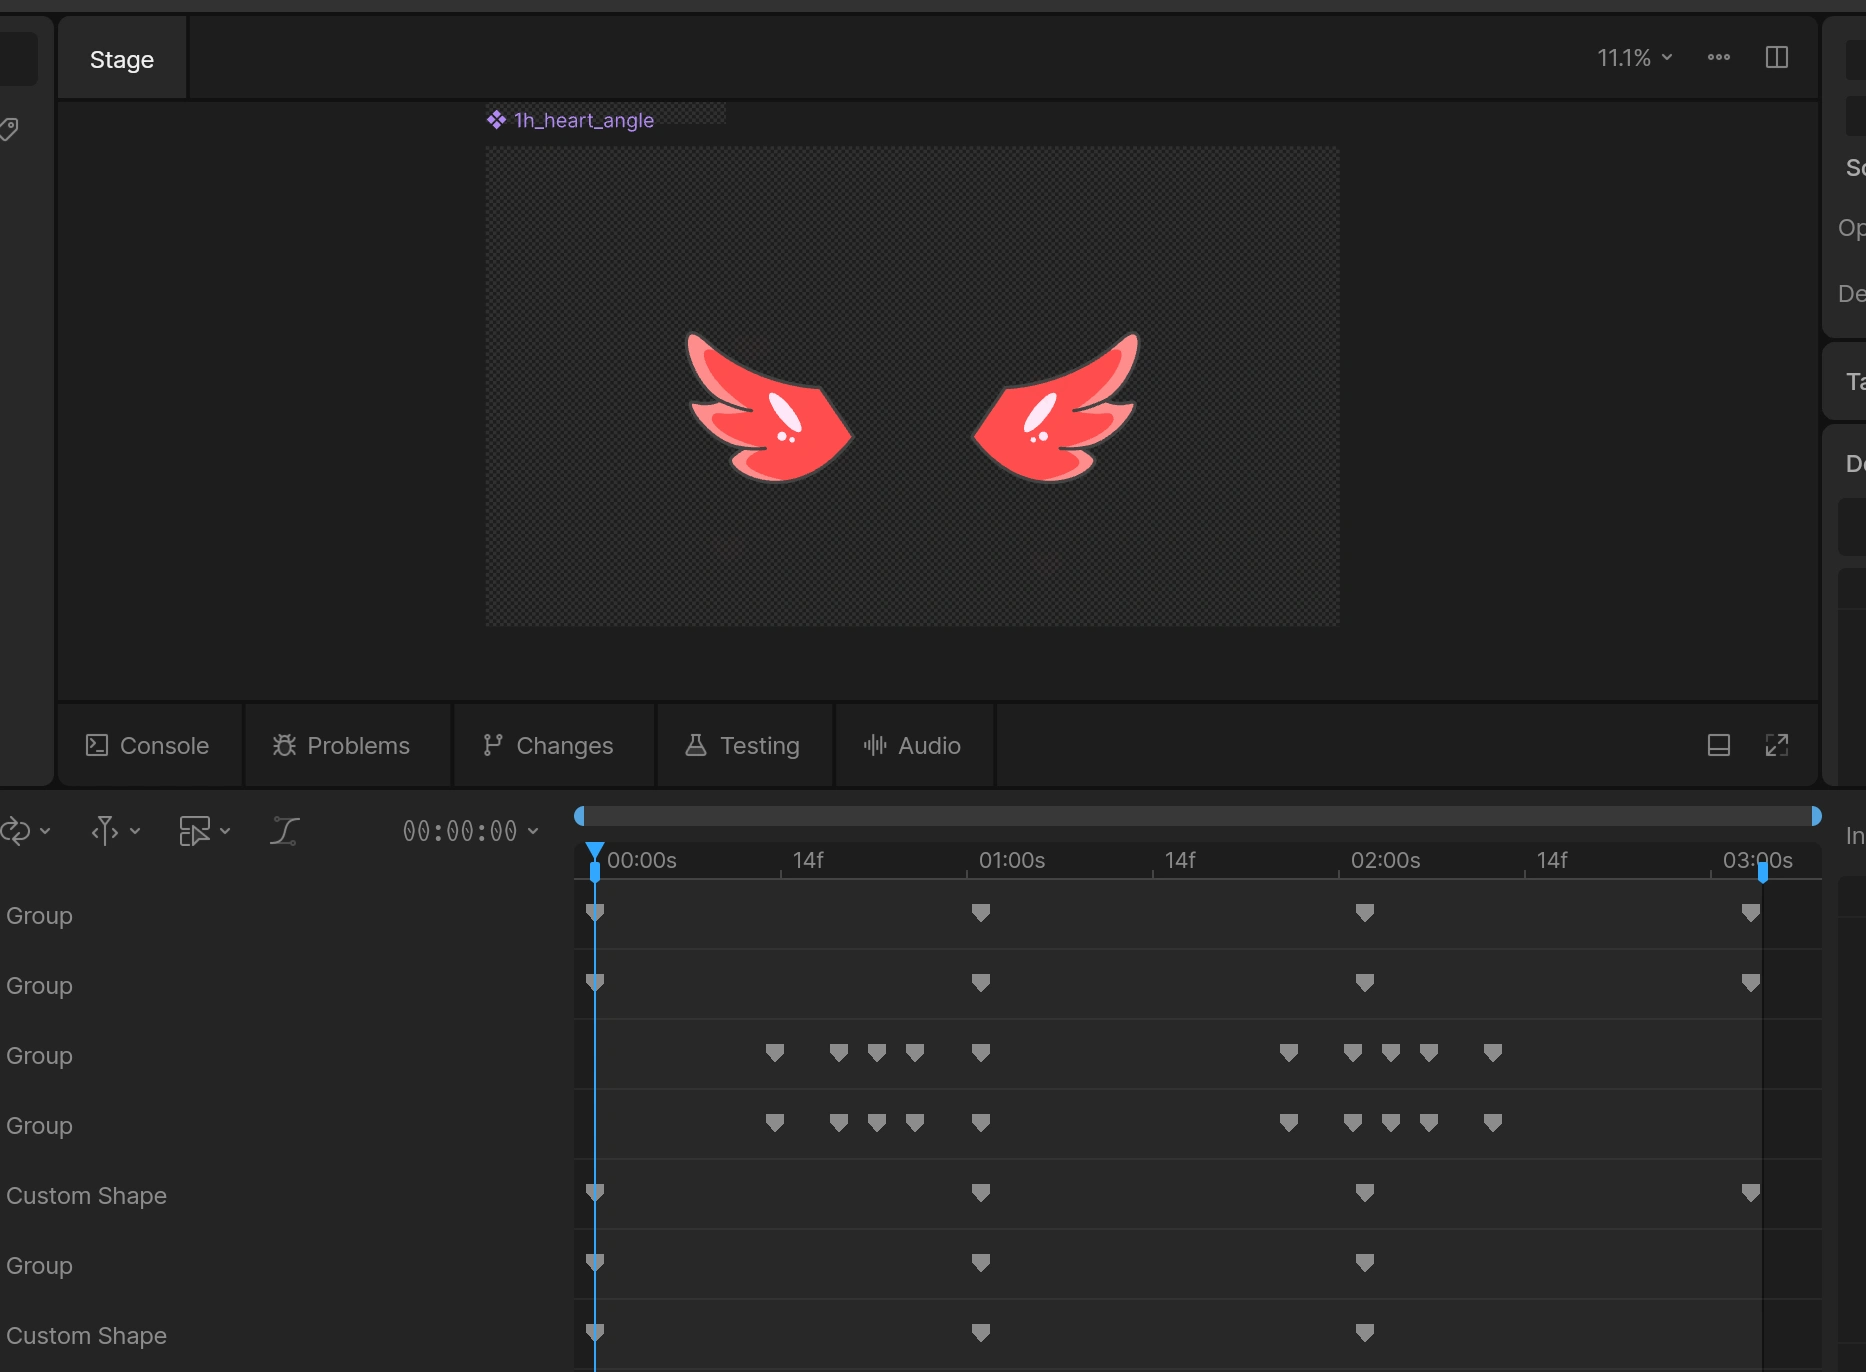Select the second Group row from the top
The height and width of the screenshot is (1372, 1866).
coord(39,985)
